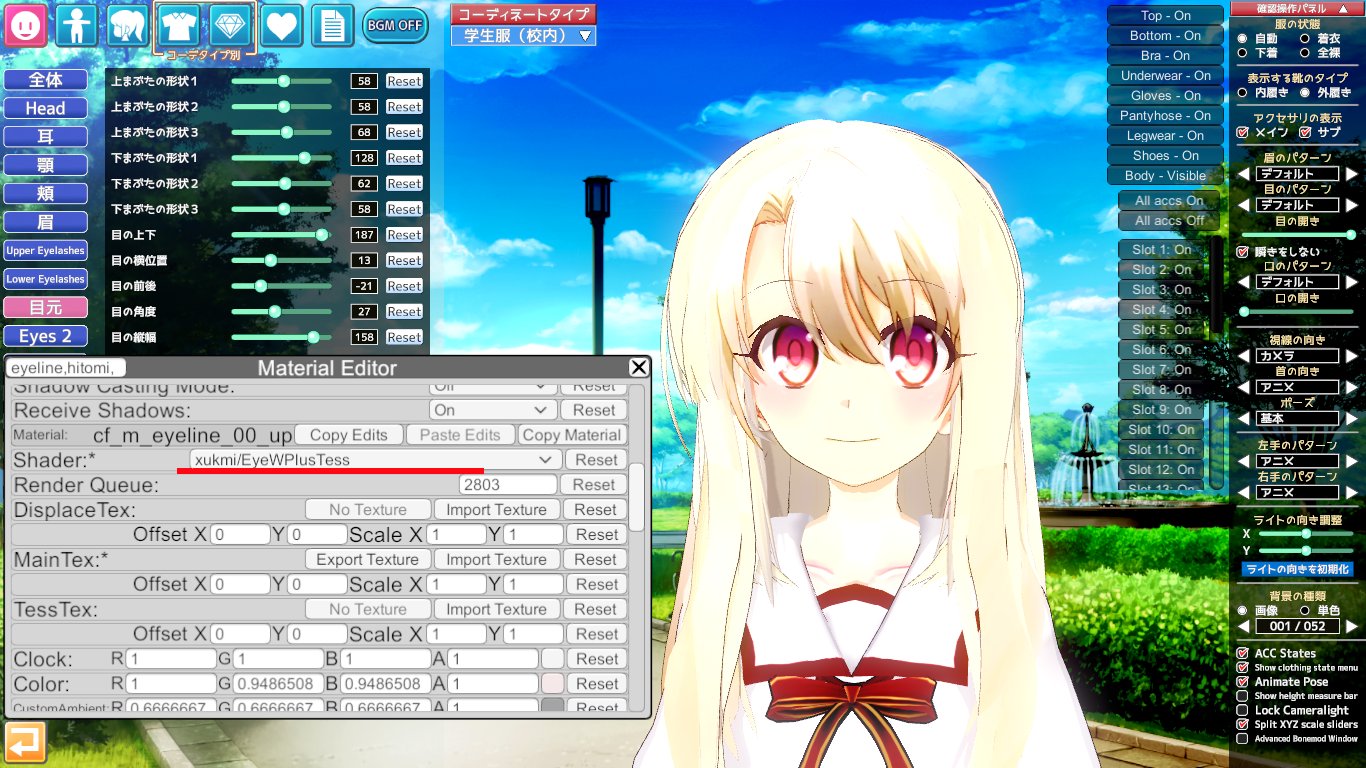Open the clothing shirt category icon

[x=179, y=24]
